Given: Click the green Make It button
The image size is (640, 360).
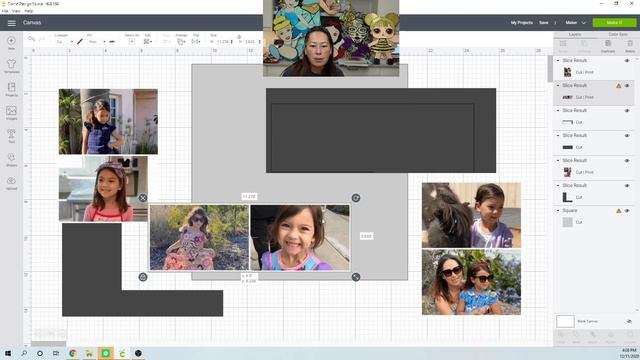Looking at the screenshot, I should click(614, 23).
